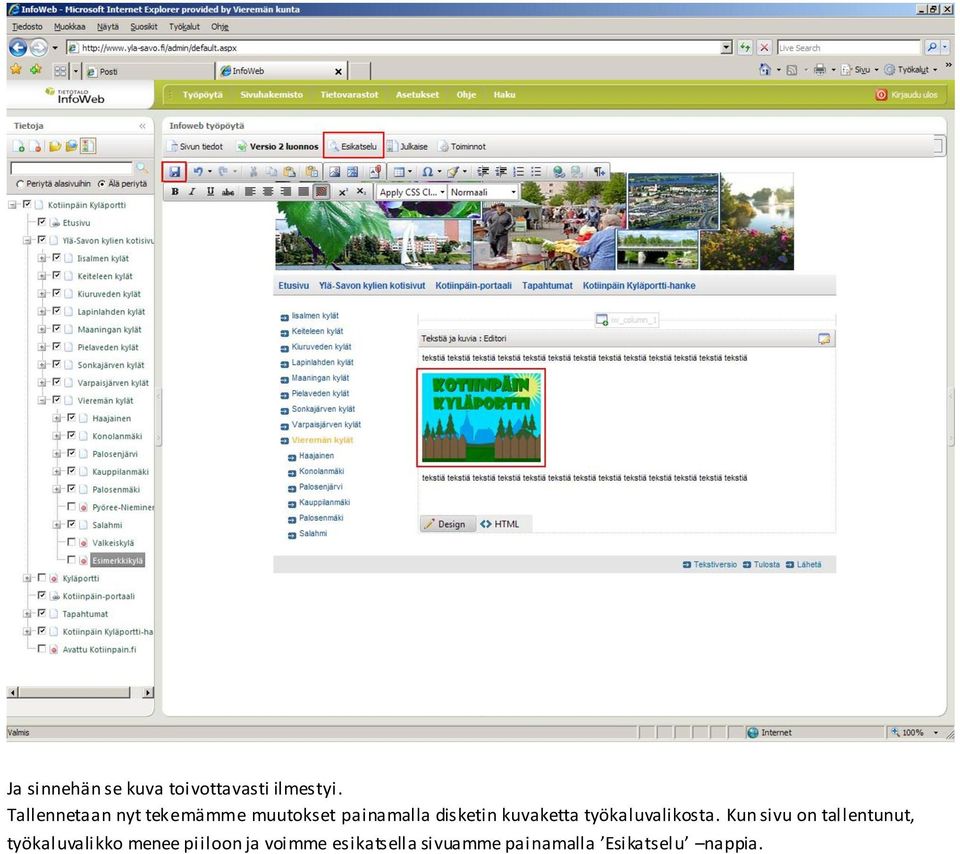960x854 pixels.
Task: Open the Tietovarastot menu
Action: click(350, 95)
